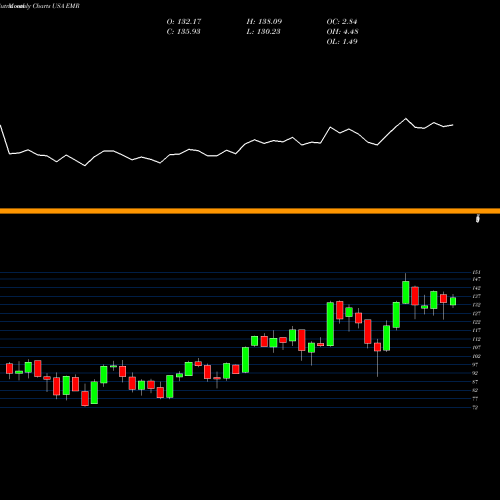Click the high value 'H: 138.09'

click(x=264, y=22)
